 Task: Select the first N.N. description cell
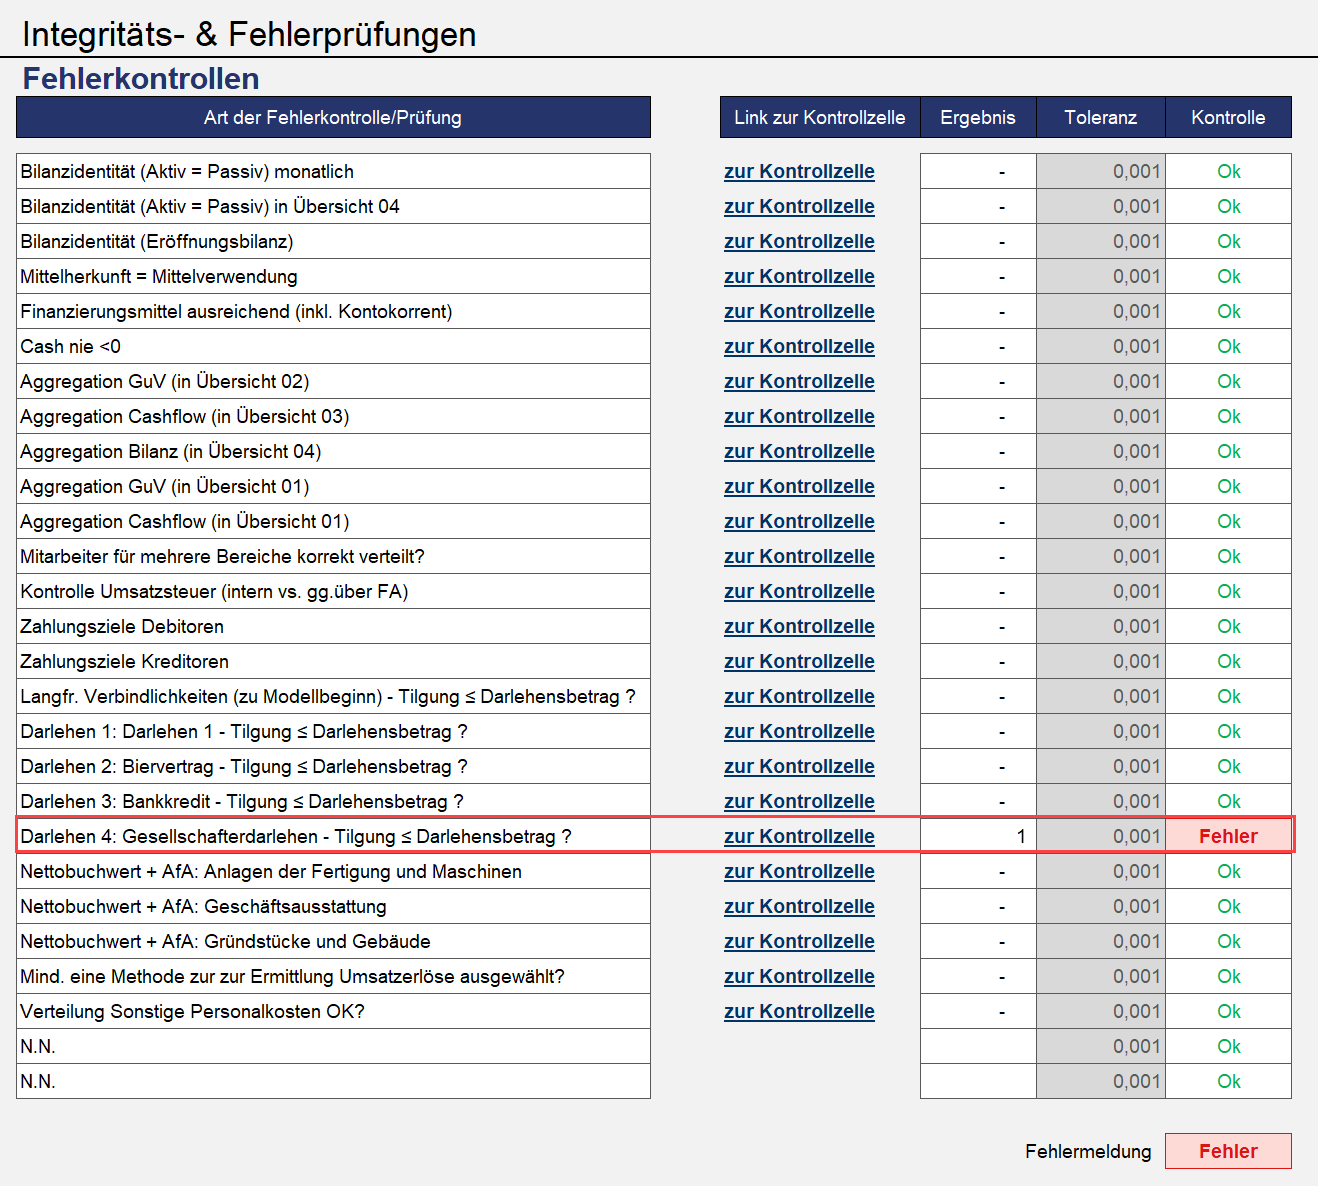coord(333,1046)
